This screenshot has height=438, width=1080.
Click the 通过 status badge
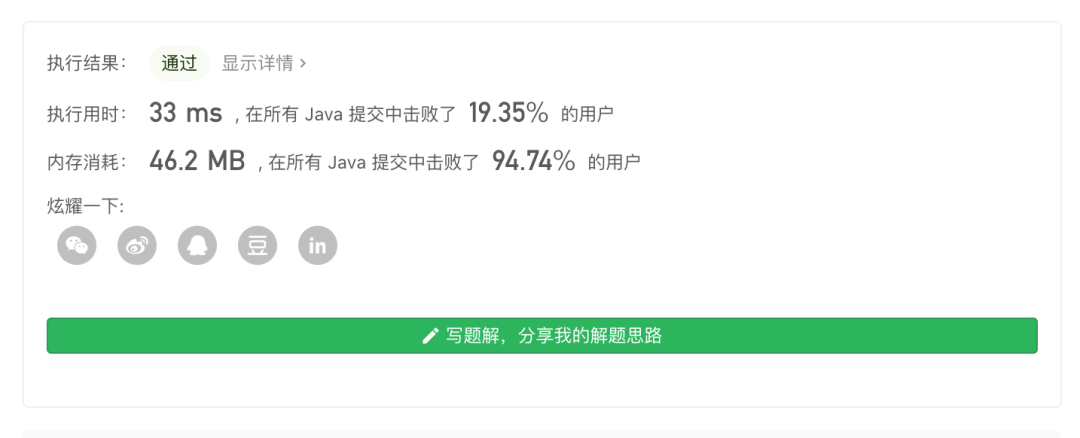click(x=179, y=63)
